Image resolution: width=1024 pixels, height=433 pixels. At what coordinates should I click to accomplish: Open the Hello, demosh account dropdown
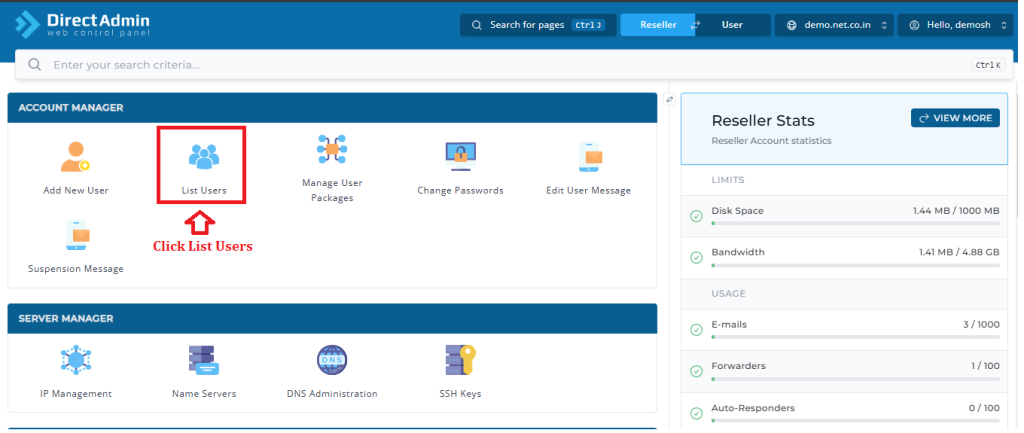pos(955,25)
